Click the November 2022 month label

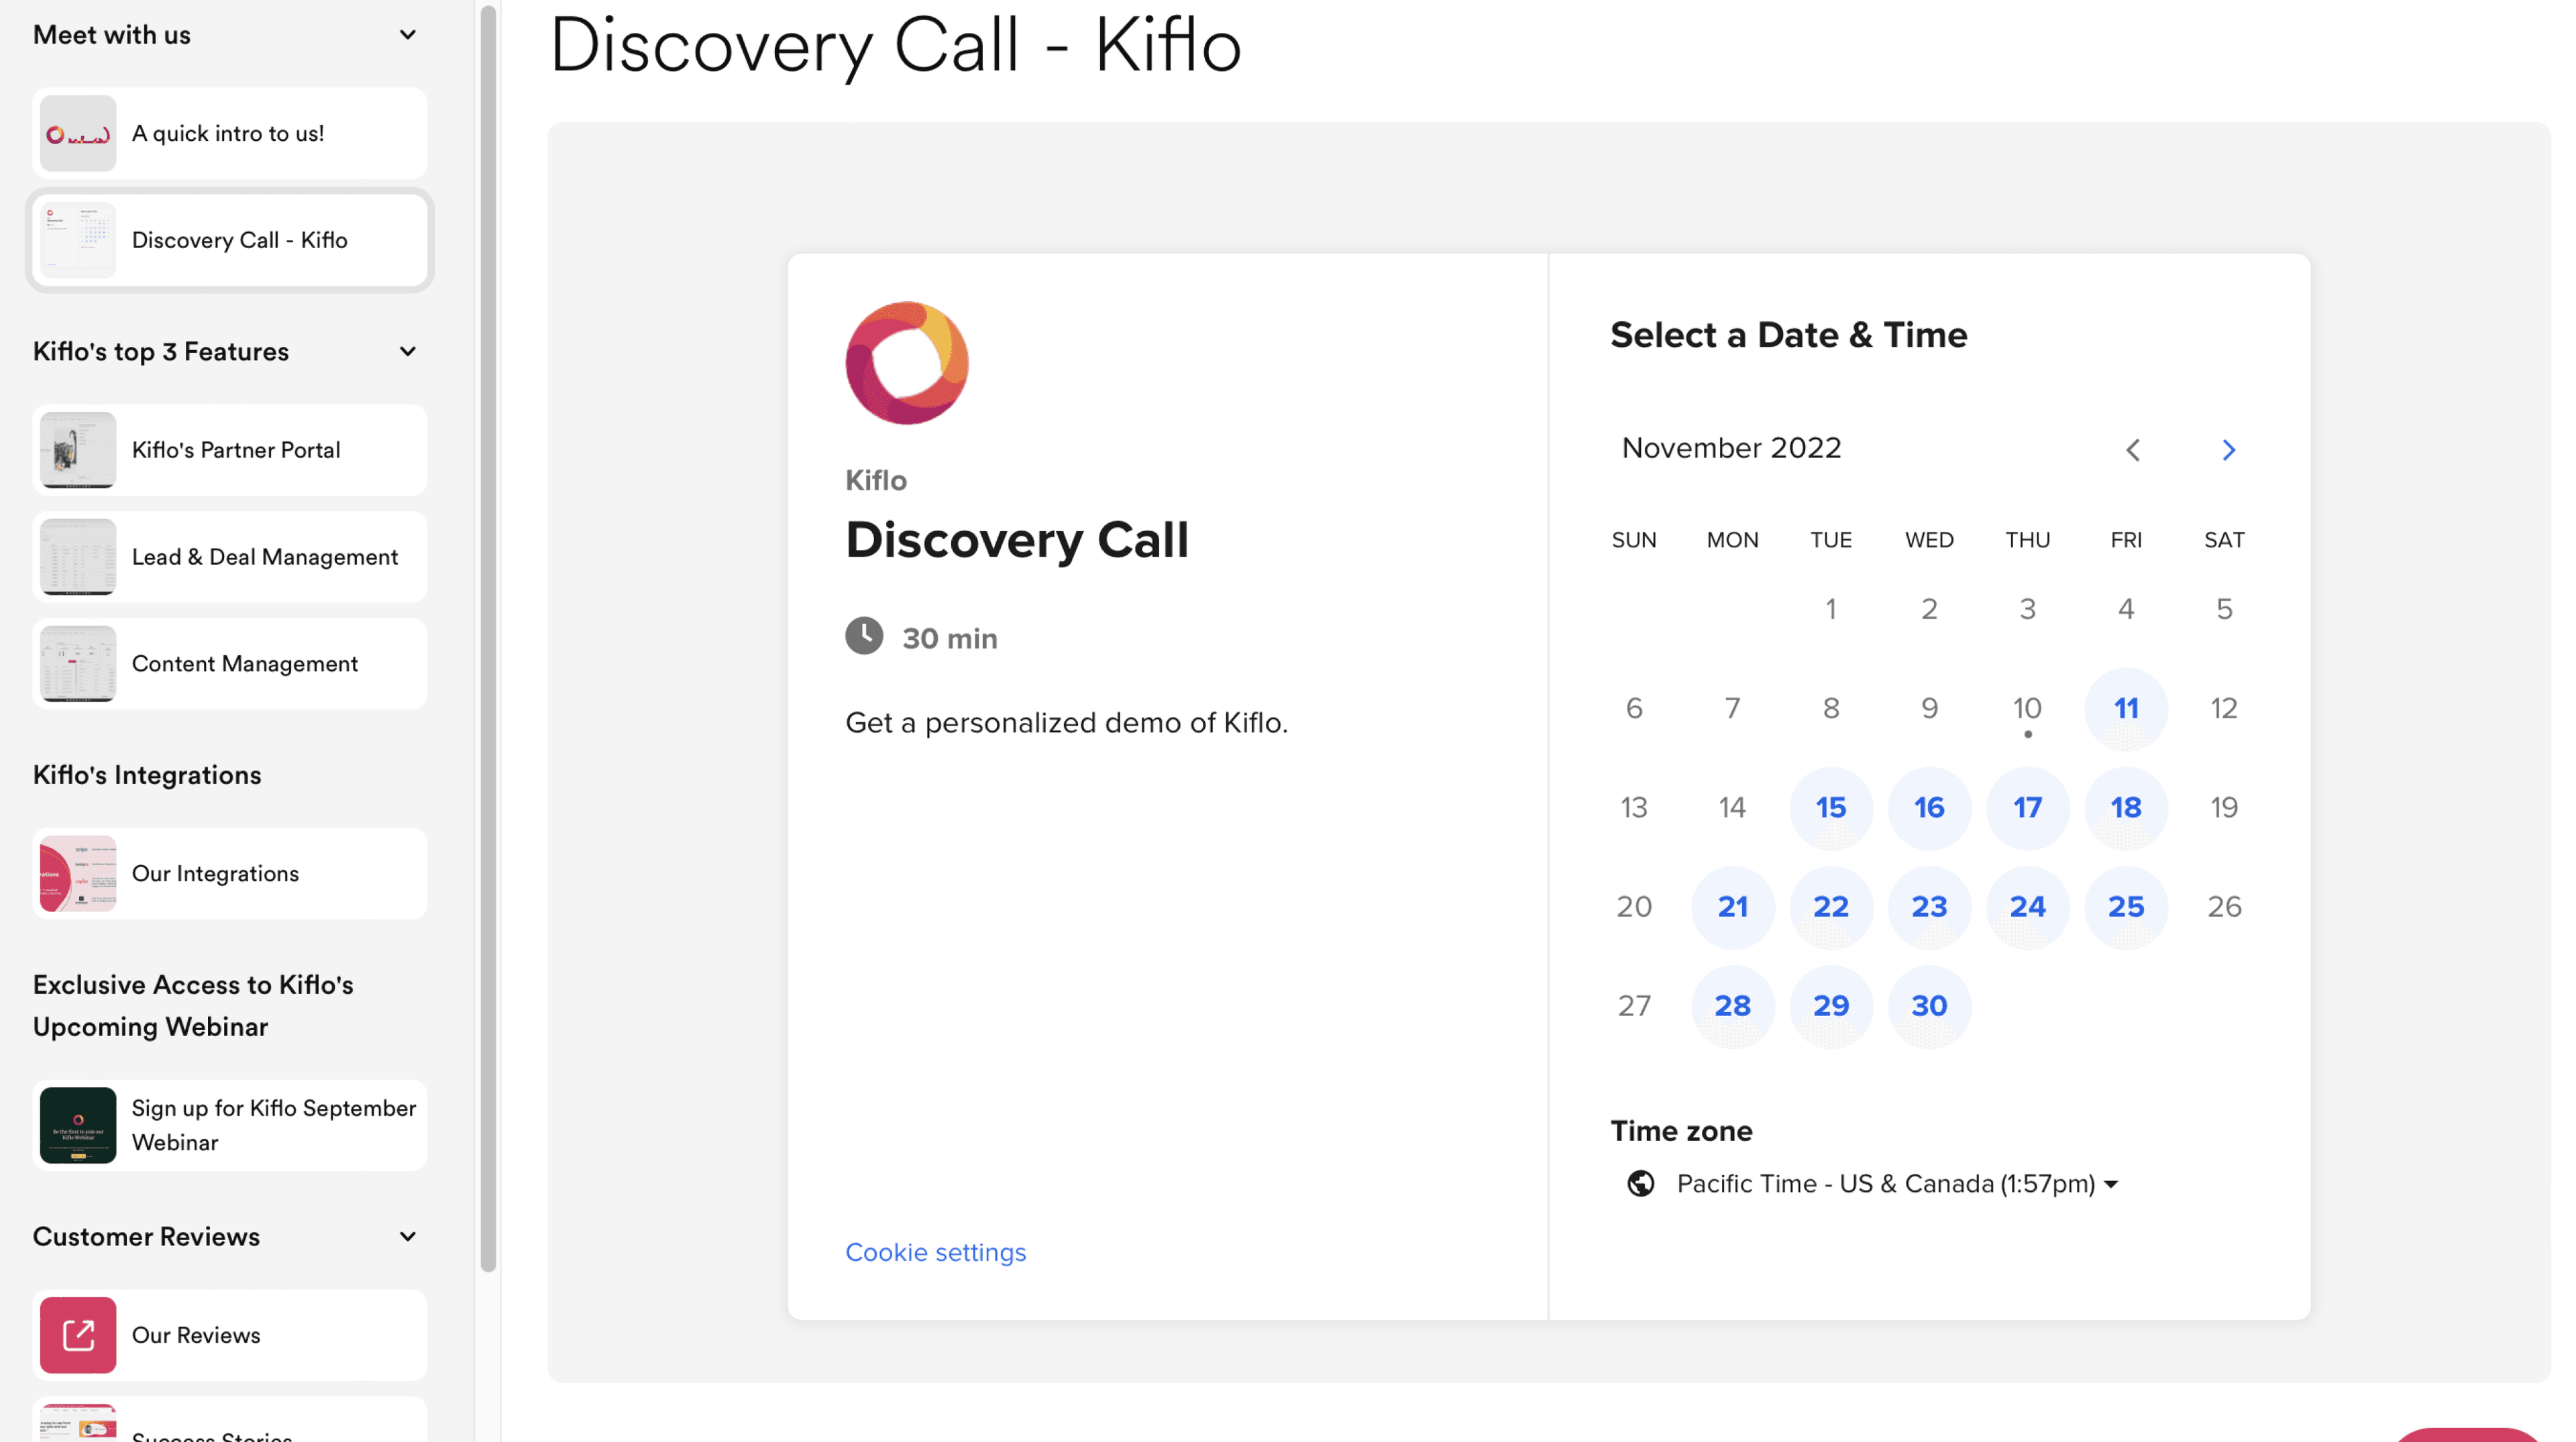point(1732,448)
